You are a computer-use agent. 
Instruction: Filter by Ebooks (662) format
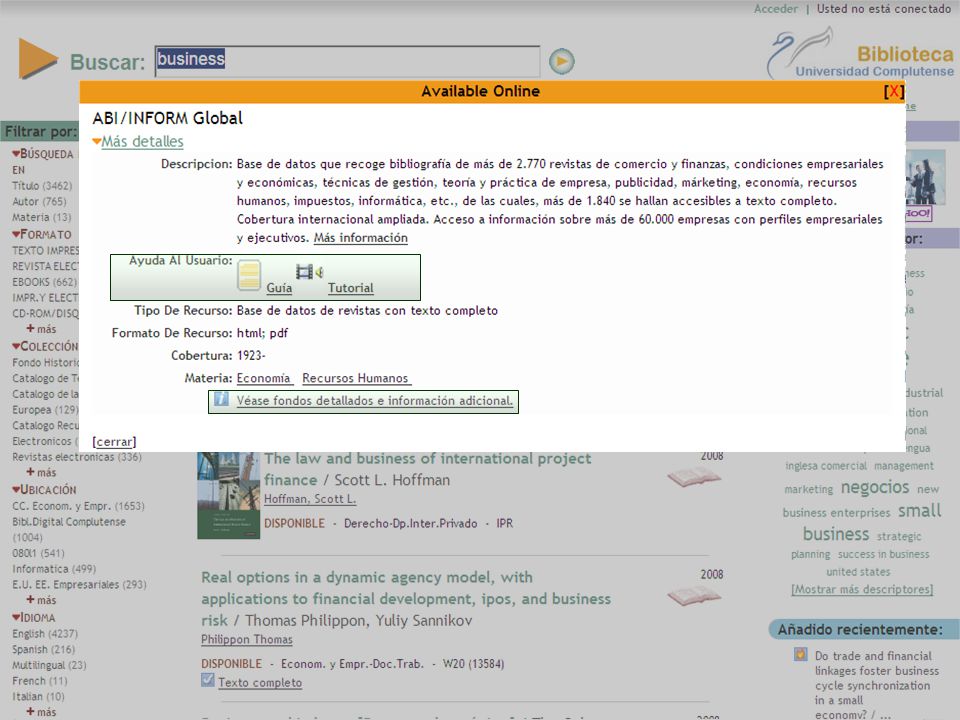[x=45, y=282]
